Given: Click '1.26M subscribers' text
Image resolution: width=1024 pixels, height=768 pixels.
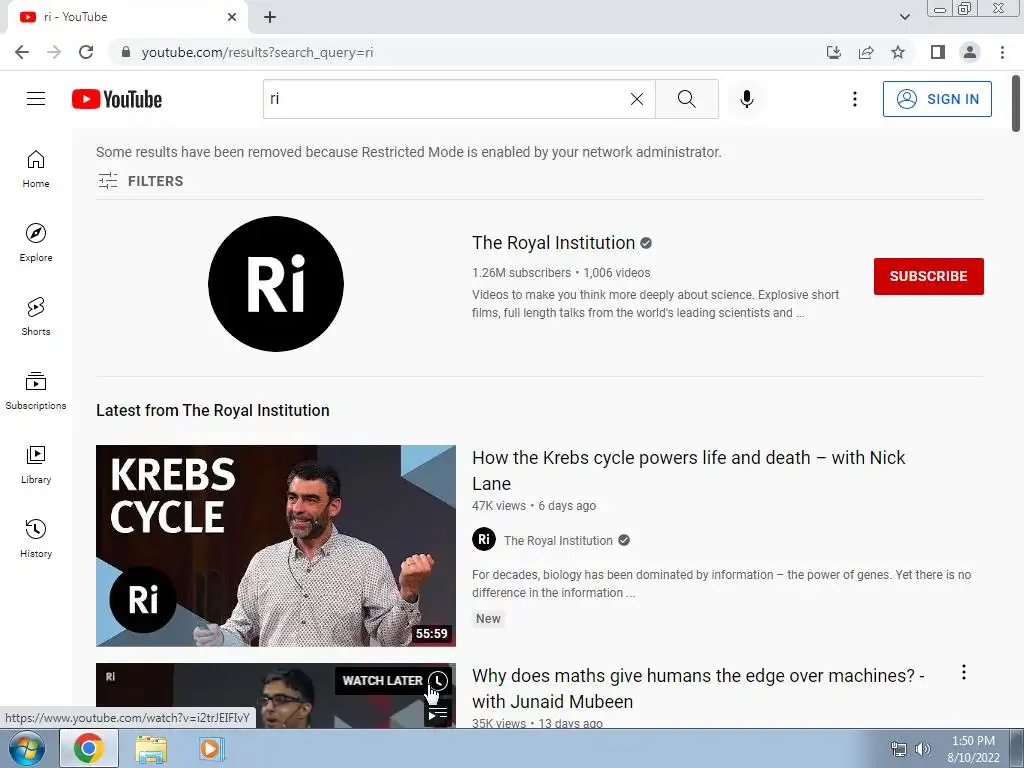Looking at the screenshot, I should (521, 273).
